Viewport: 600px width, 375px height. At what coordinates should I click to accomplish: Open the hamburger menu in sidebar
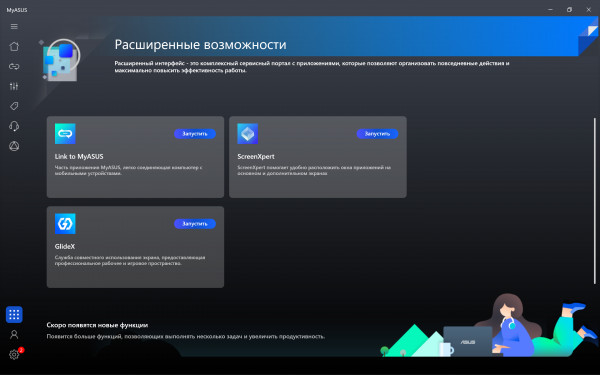14,26
